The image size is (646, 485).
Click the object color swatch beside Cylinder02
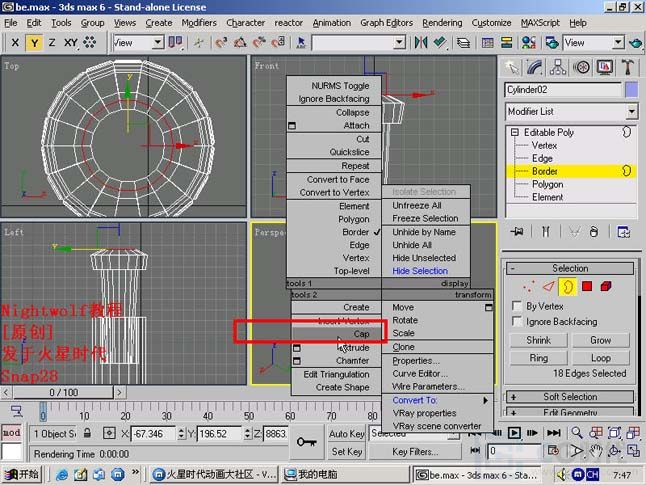click(632, 89)
